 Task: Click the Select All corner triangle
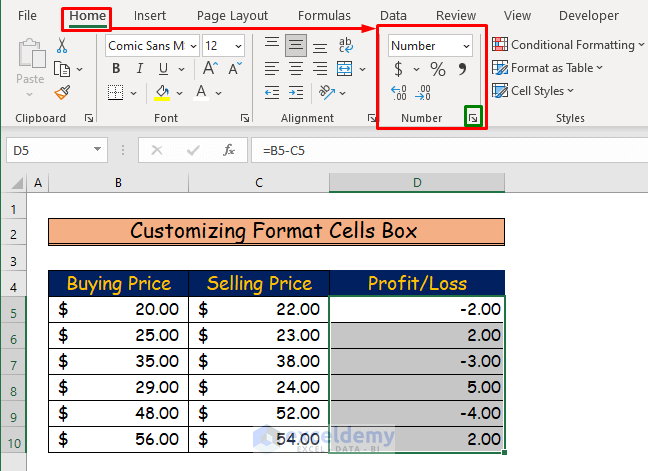(16, 183)
